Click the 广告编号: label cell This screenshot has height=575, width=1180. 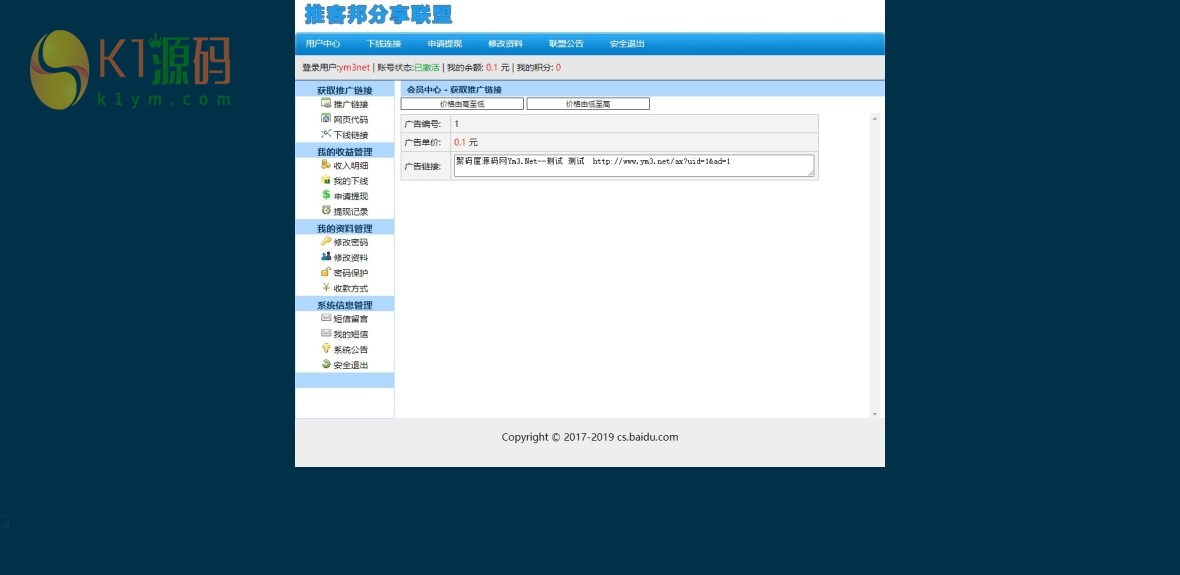pyautogui.click(x=426, y=123)
